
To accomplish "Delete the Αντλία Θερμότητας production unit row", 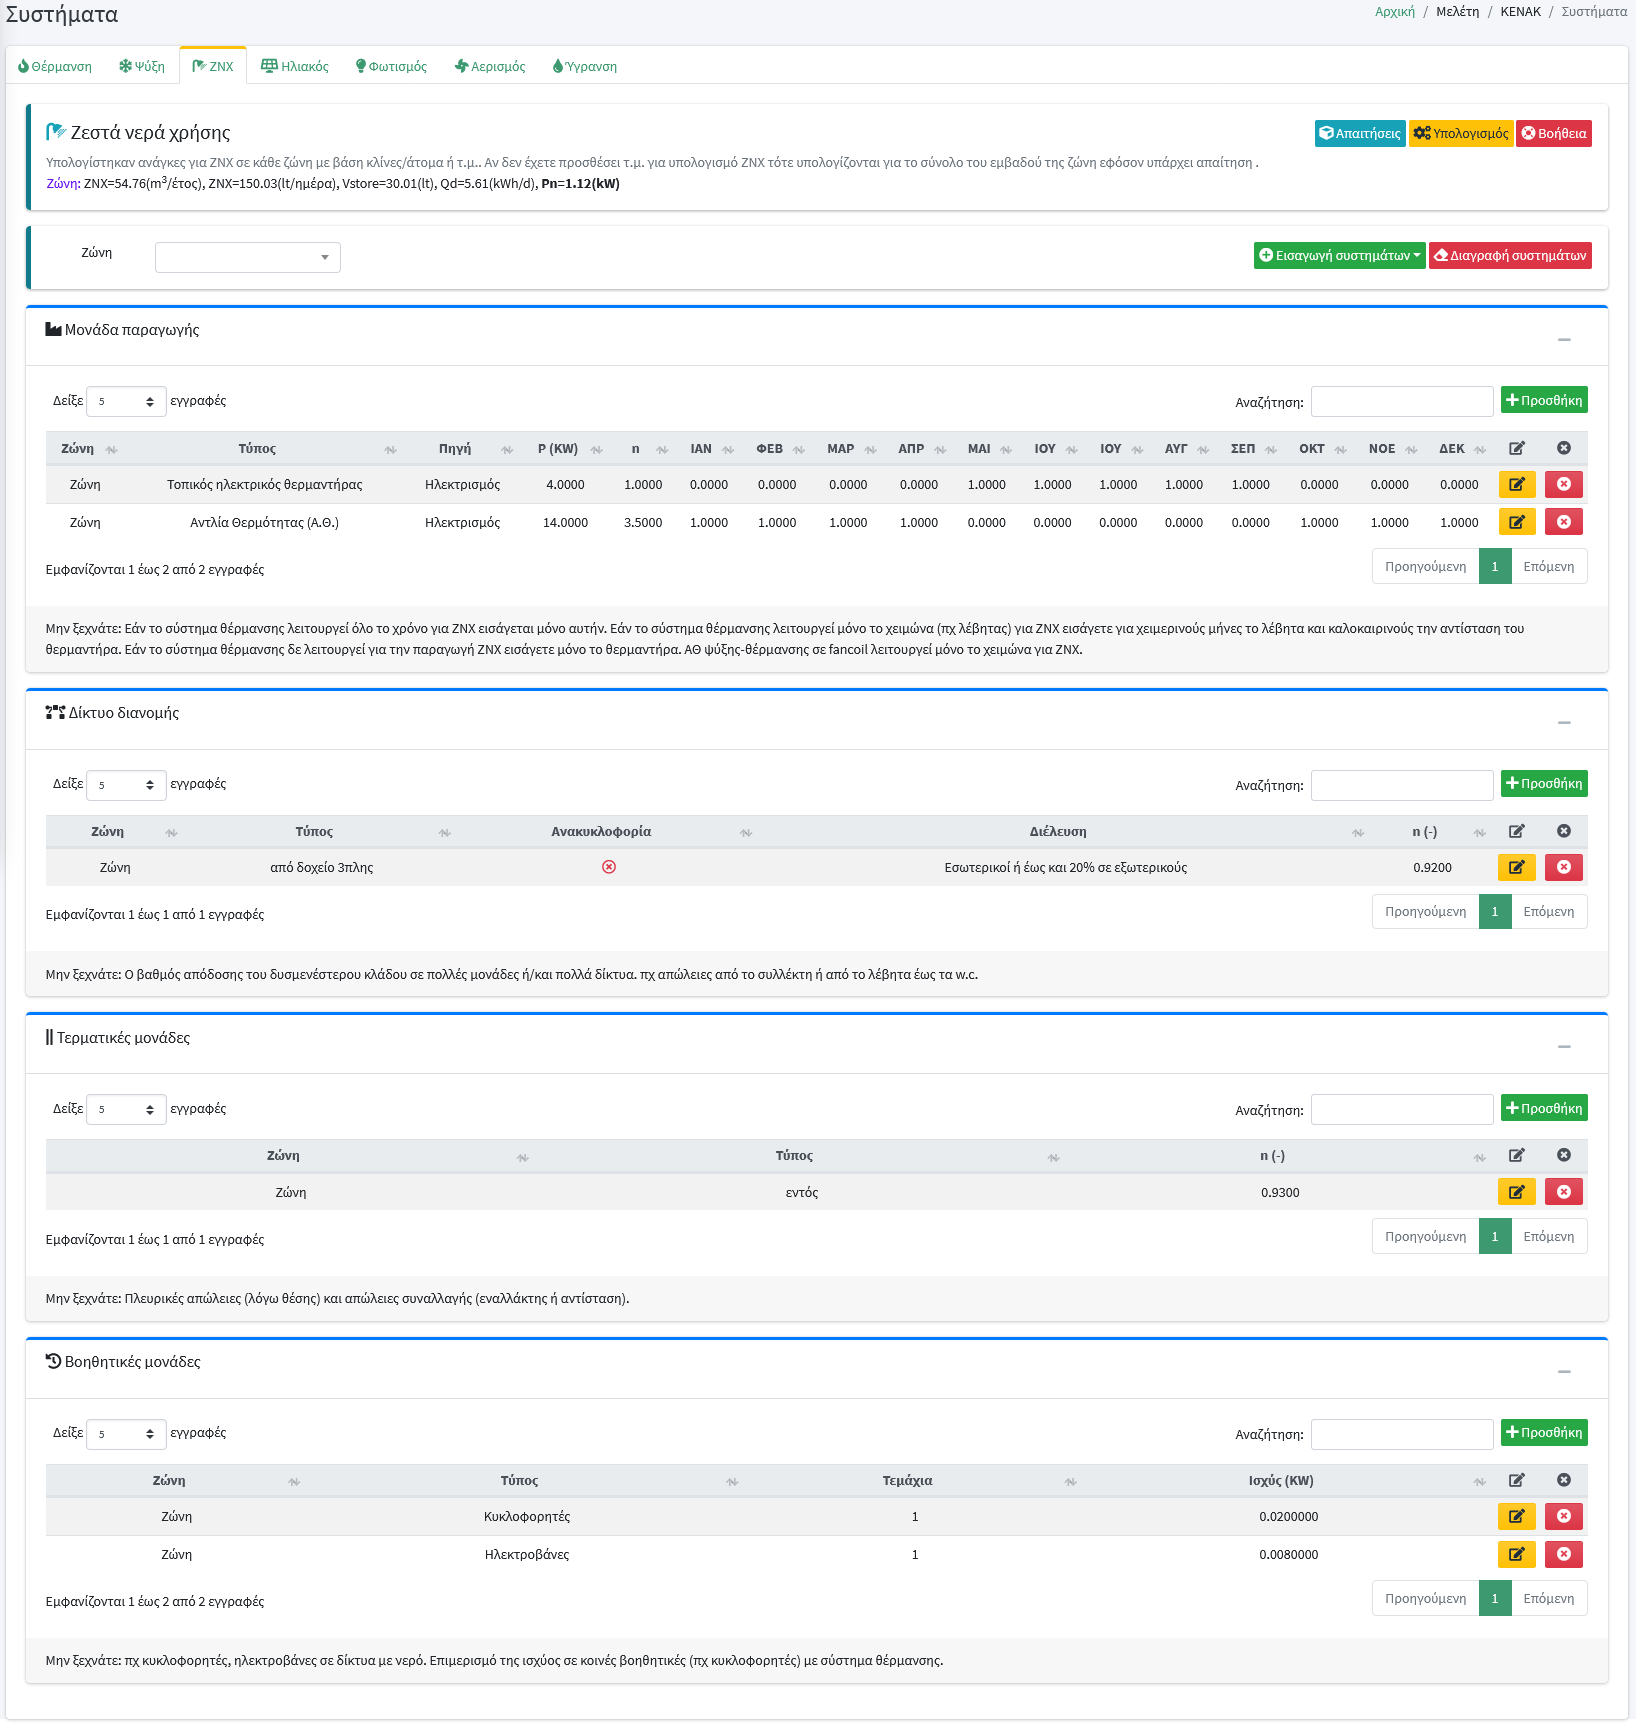I will tap(1563, 522).
